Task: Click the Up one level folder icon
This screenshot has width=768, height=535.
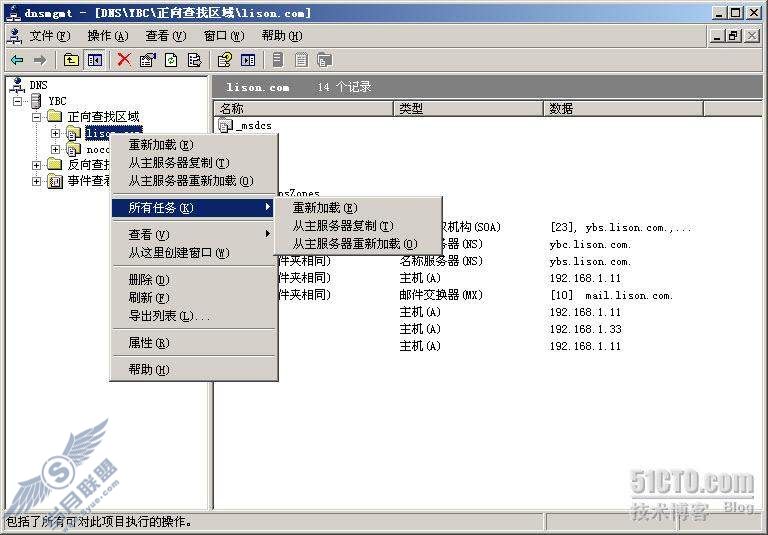Action: click(72, 60)
